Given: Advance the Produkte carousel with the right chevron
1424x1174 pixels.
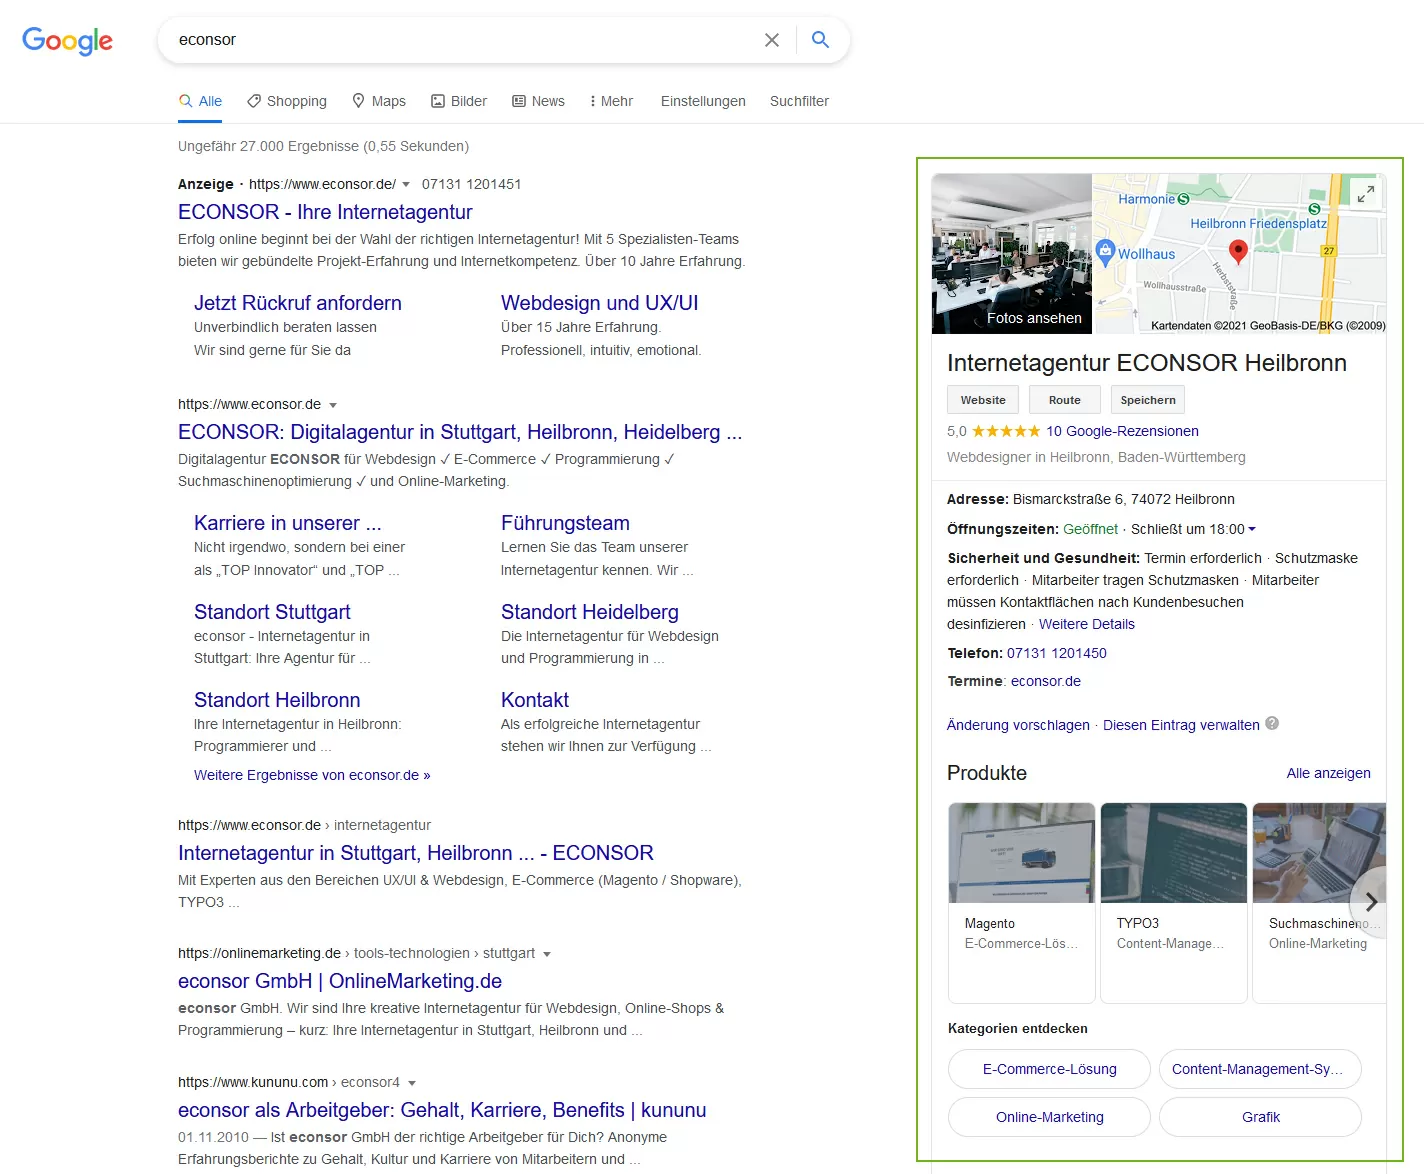Looking at the screenshot, I should pyautogui.click(x=1371, y=903).
